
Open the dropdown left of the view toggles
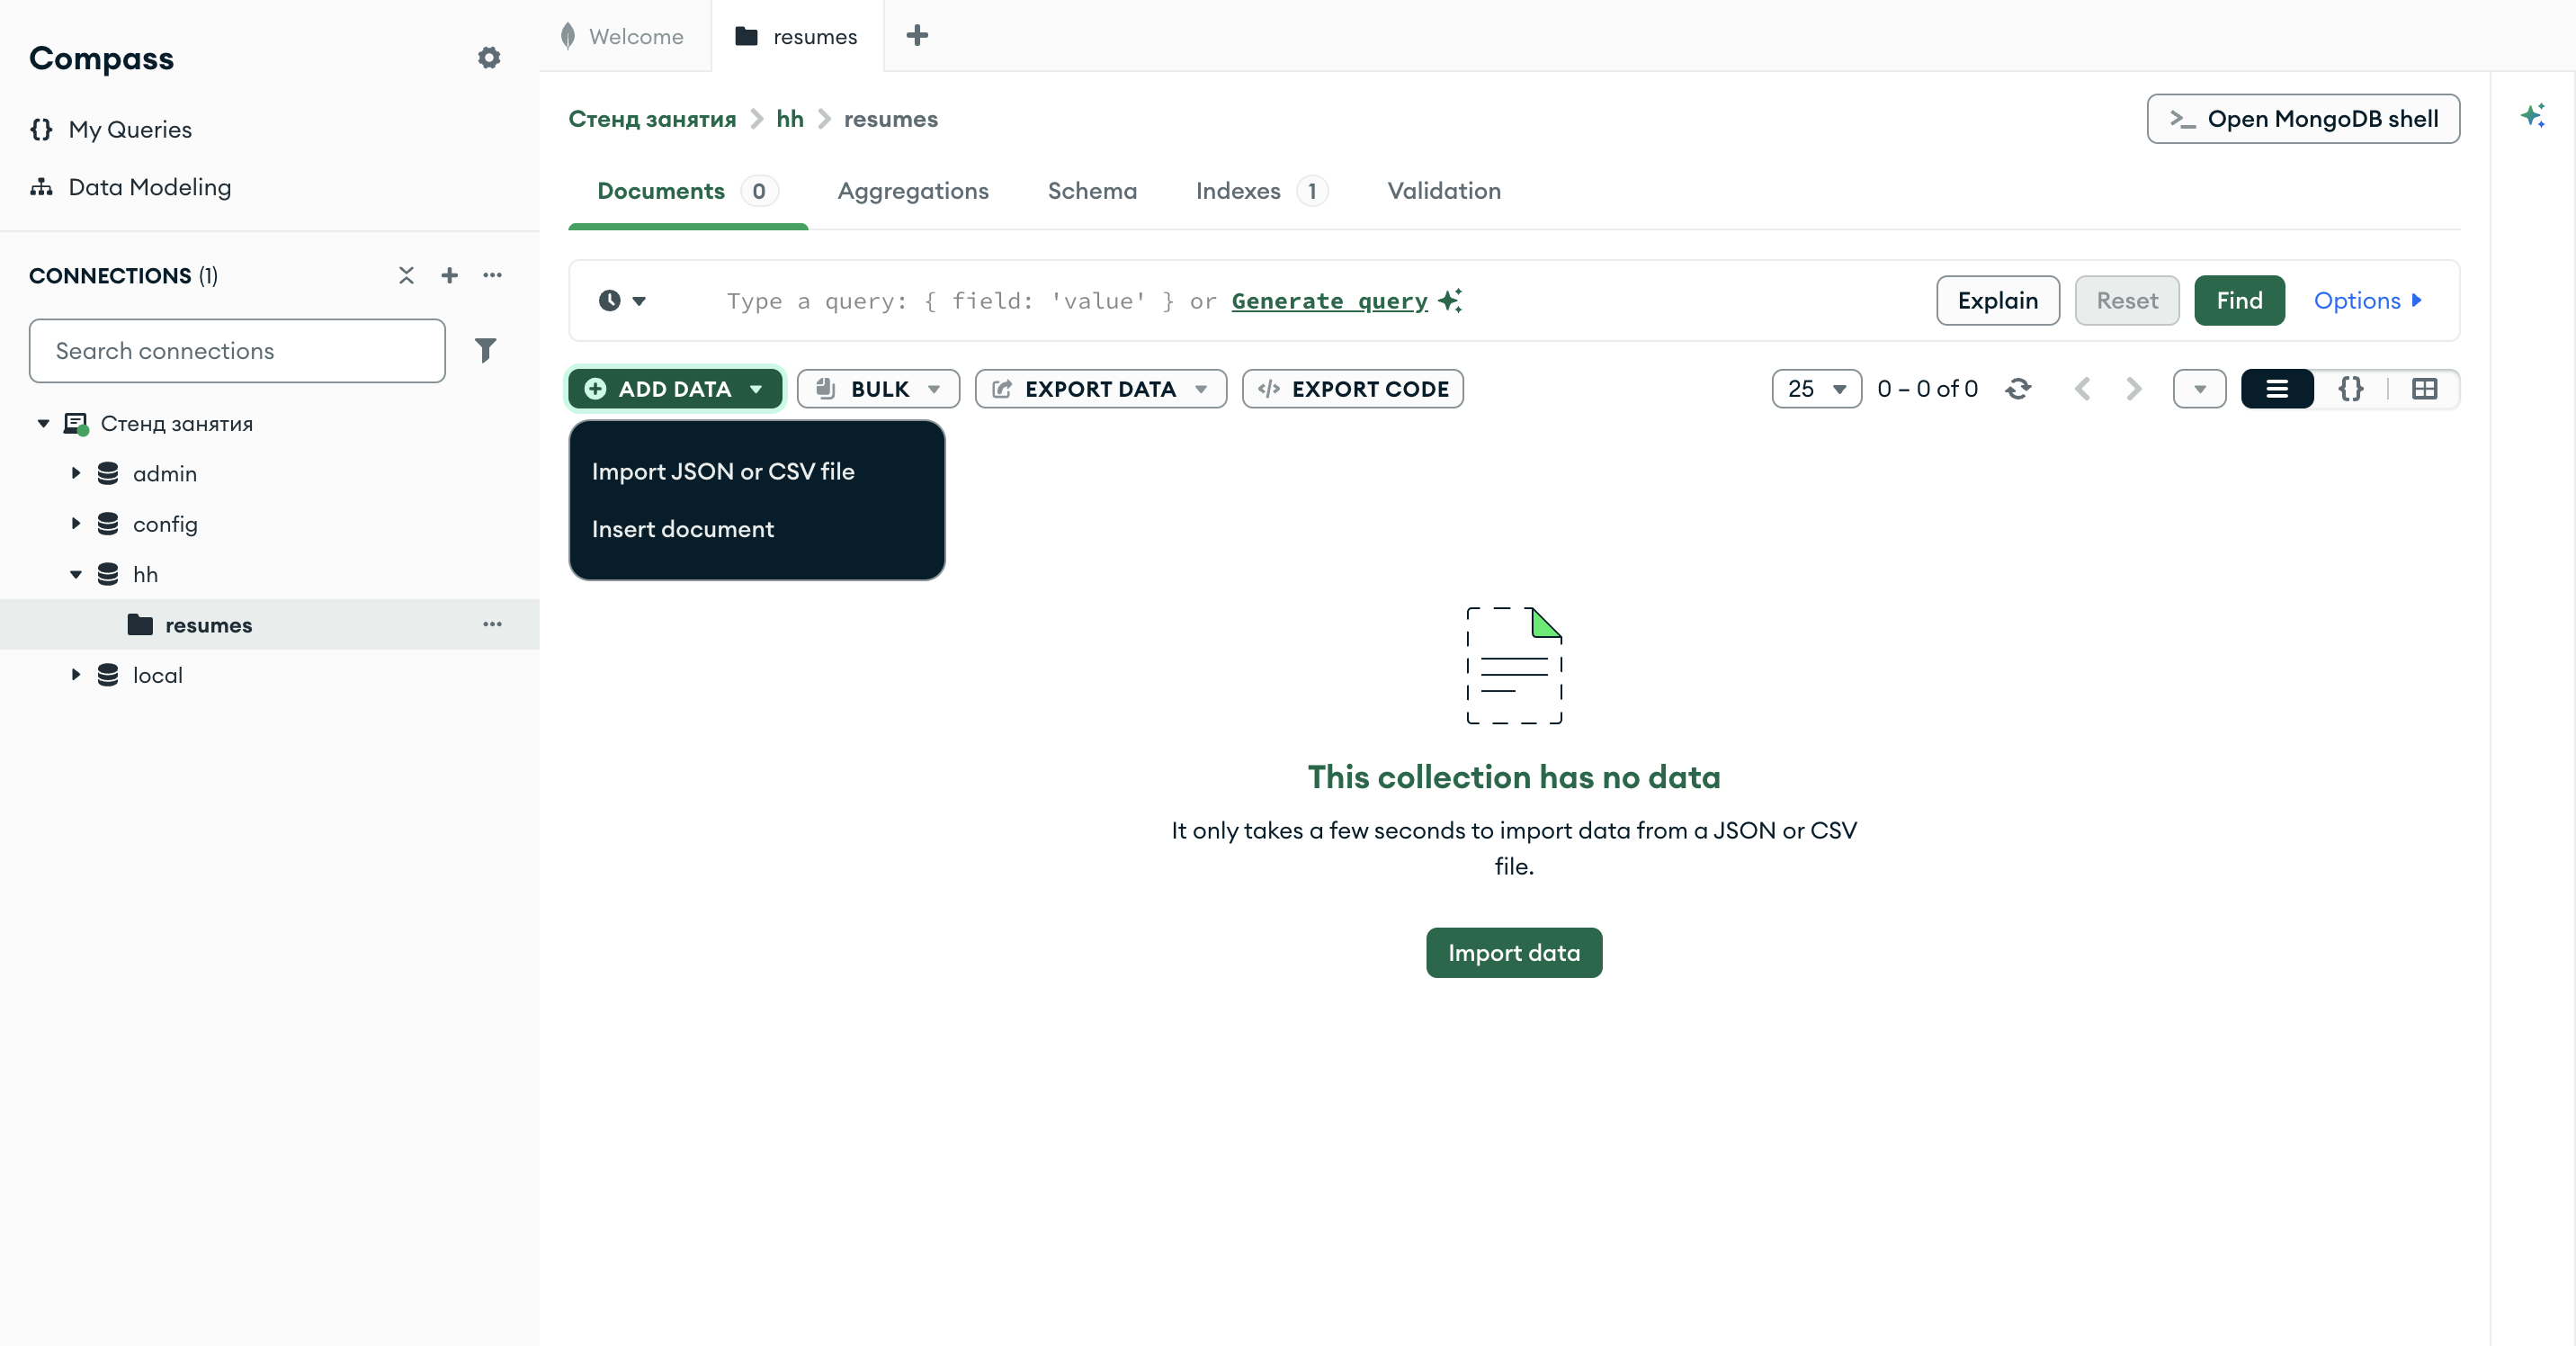point(2199,389)
